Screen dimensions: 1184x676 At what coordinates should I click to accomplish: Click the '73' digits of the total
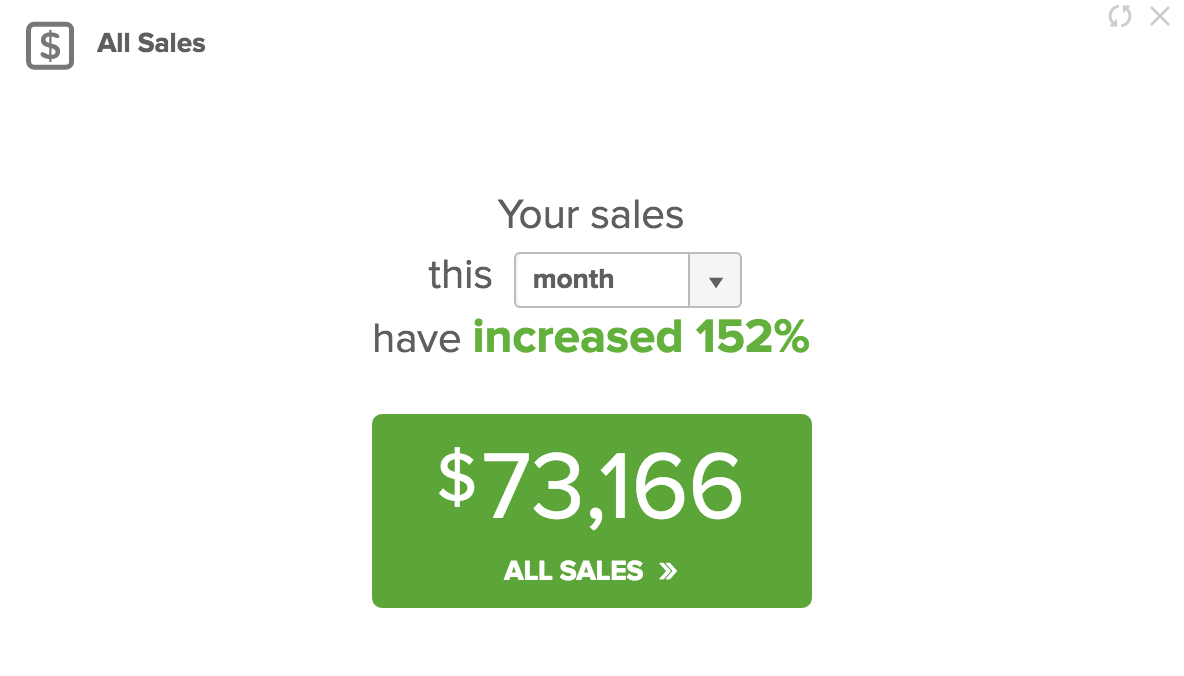click(x=535, y=486)
